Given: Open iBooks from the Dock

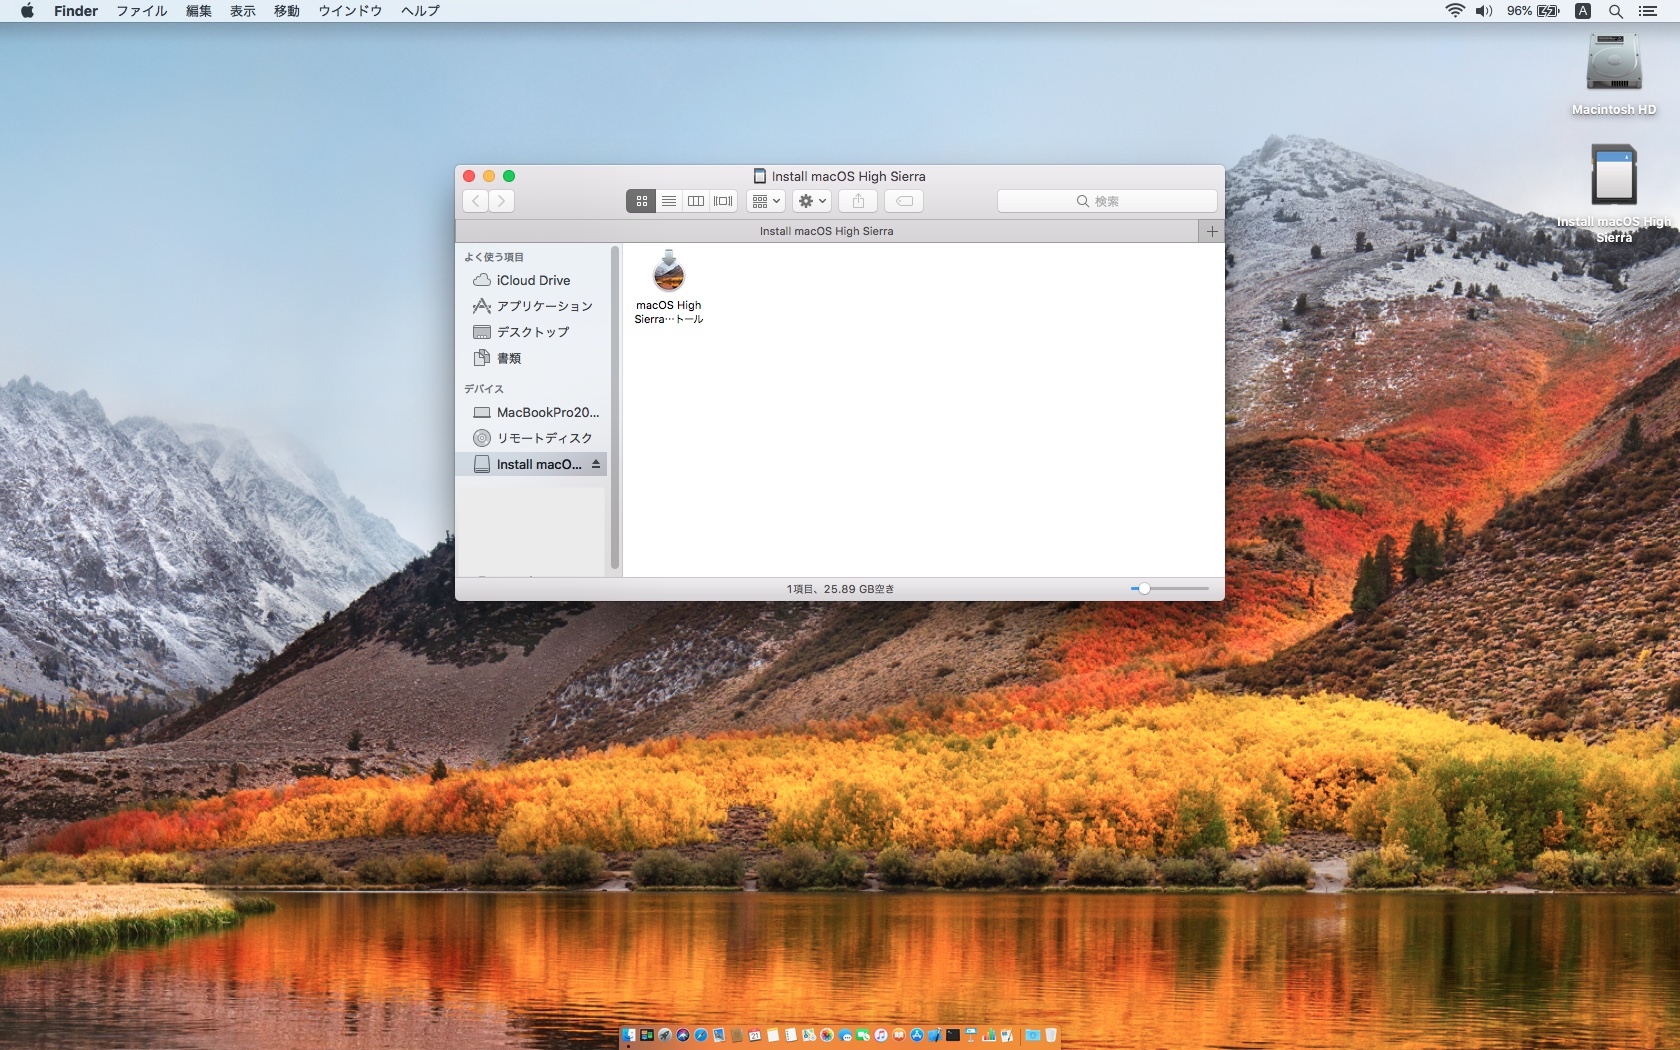Looking at the screenshot, I should pyautogui.click(x=899, y=1035).
